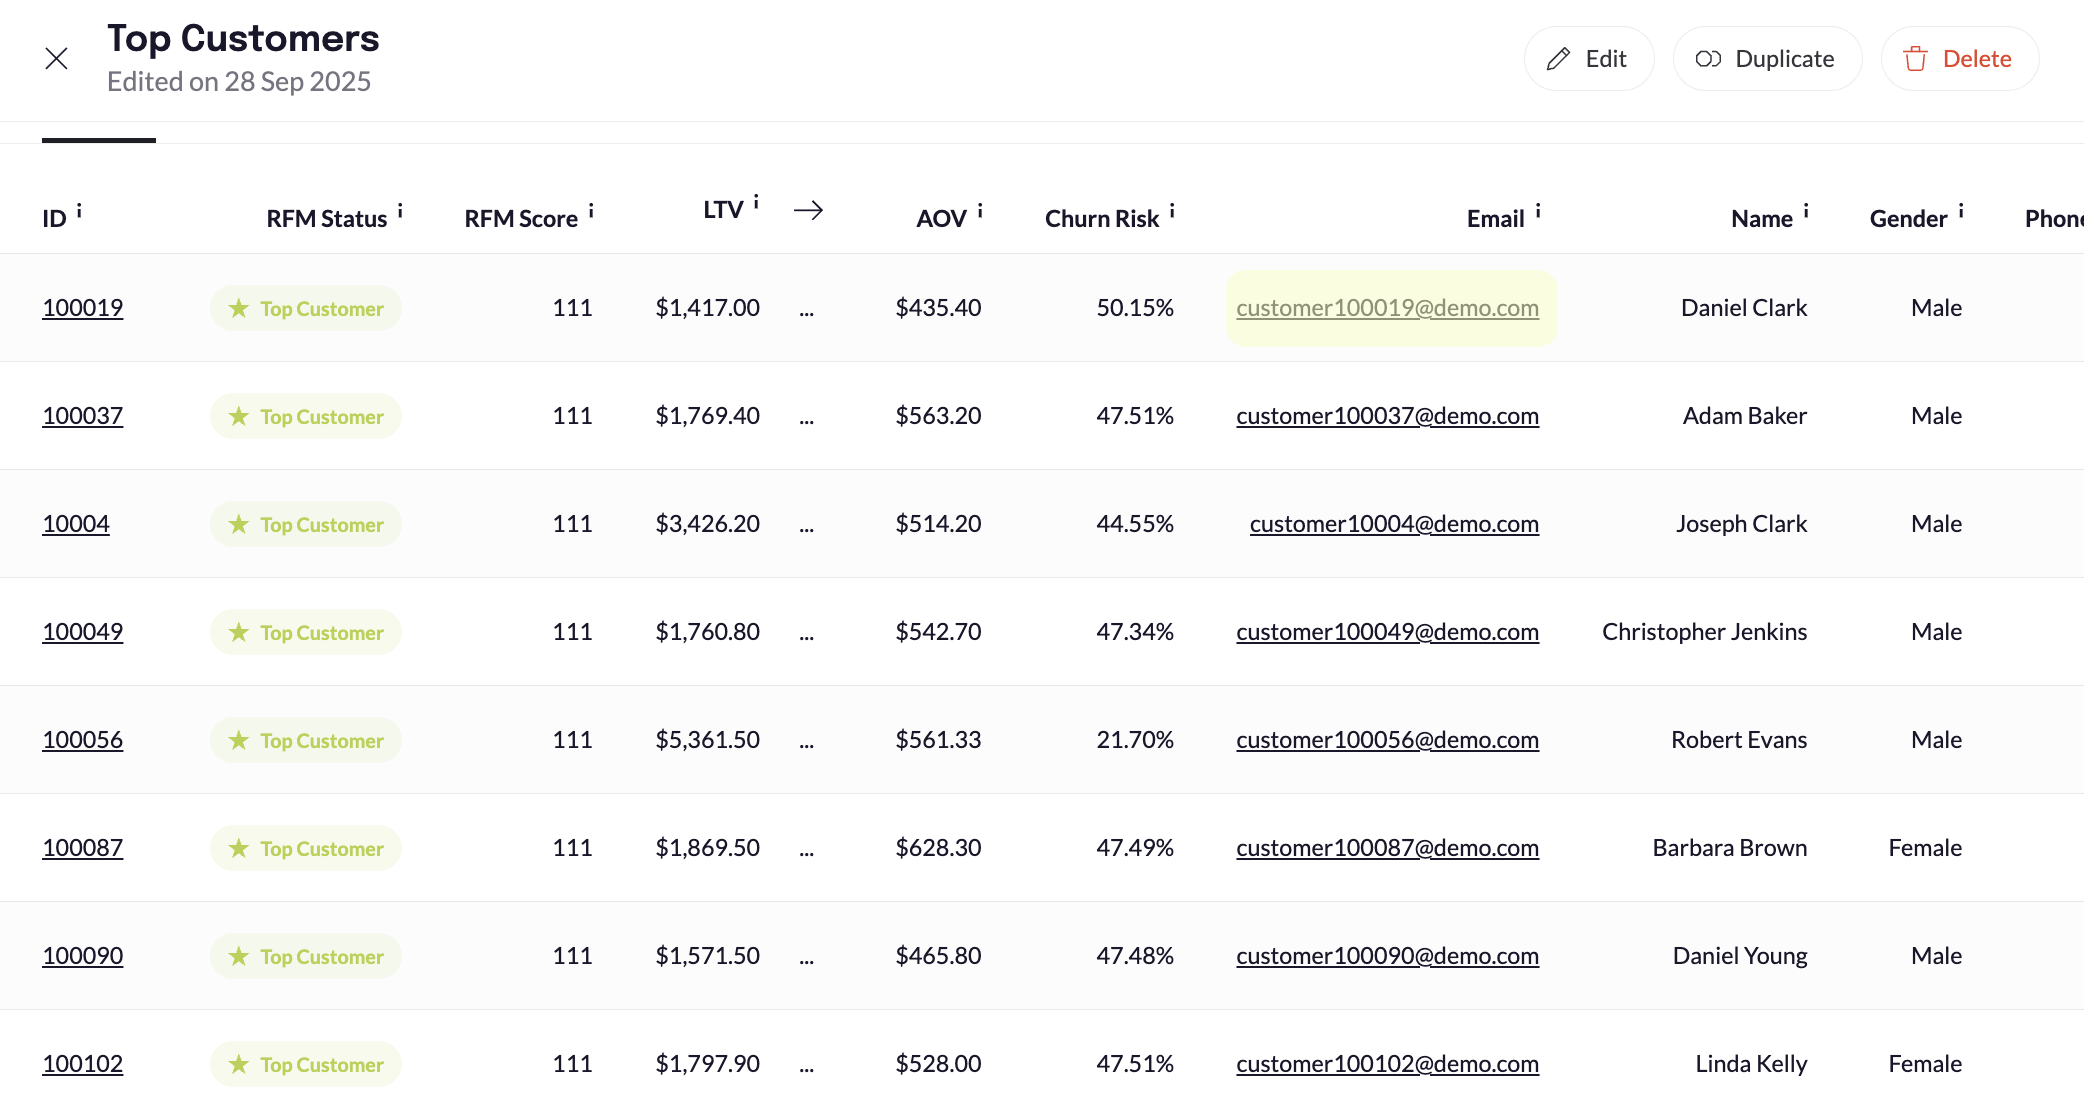Click the Duplicate button
This screenshot has height=1112, width=2084.
[1766, 59]
